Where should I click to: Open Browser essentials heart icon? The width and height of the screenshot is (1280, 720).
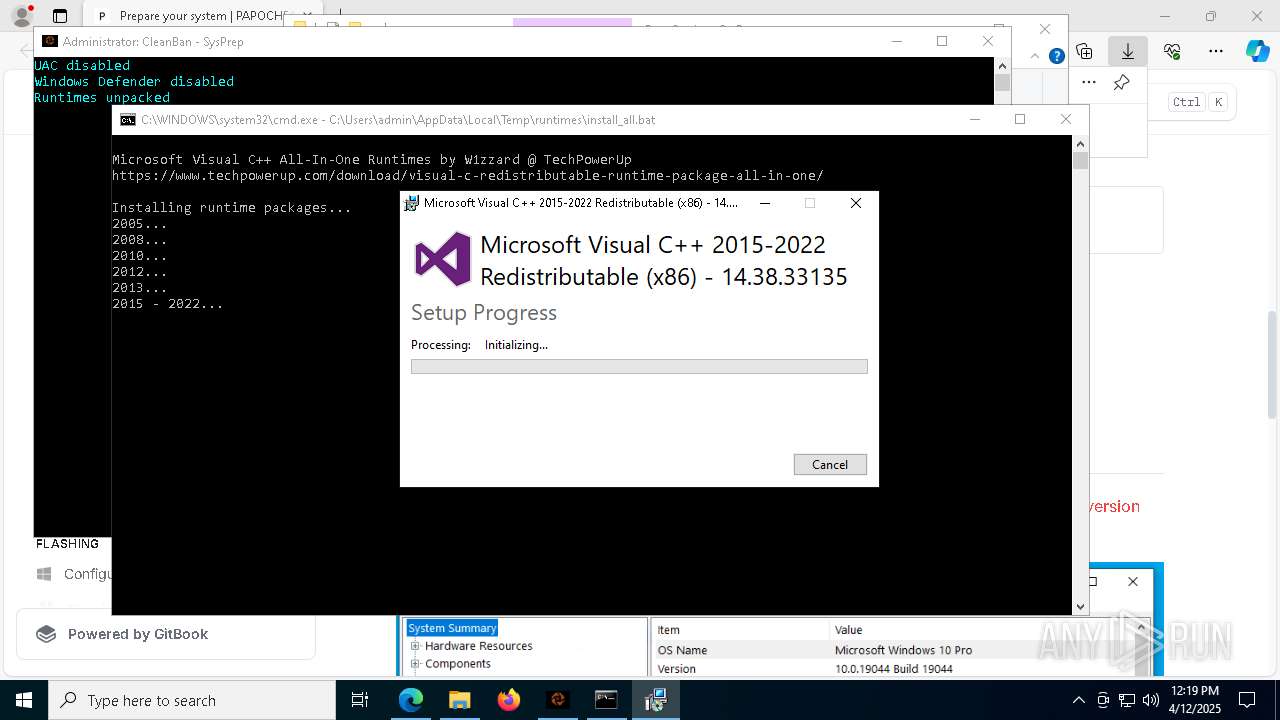coord(1172,51)
